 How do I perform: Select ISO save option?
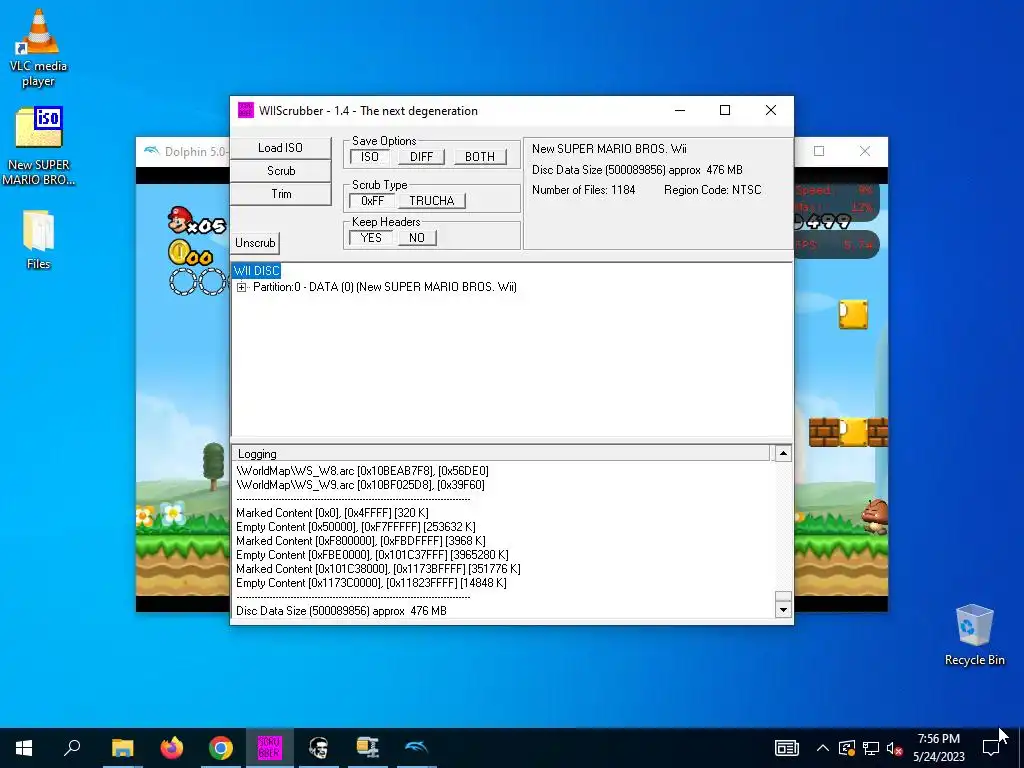[x=370, y=157]
